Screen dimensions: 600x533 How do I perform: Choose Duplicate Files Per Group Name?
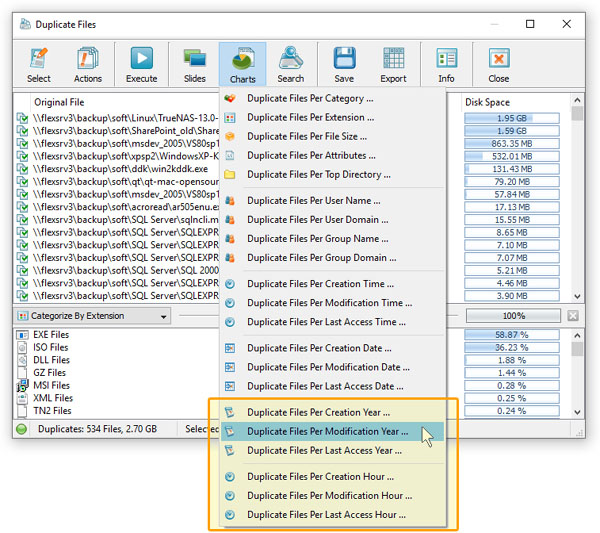pos(332,239)
